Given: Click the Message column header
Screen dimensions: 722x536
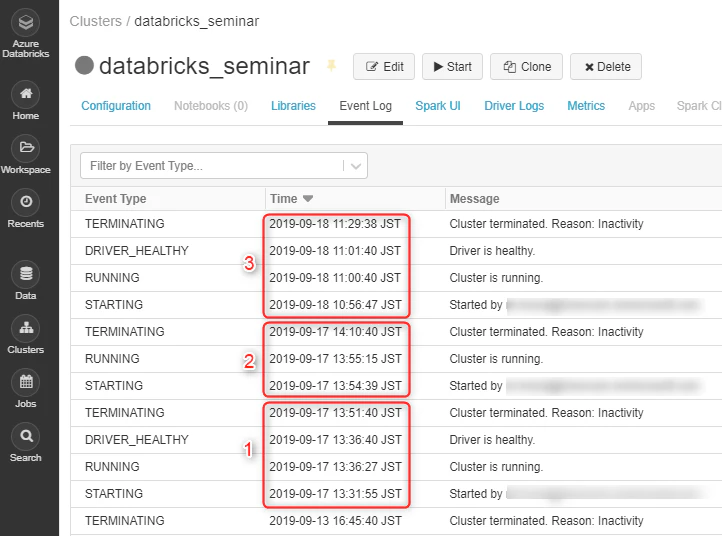Looking at the screenshot, I should point(474,199).
